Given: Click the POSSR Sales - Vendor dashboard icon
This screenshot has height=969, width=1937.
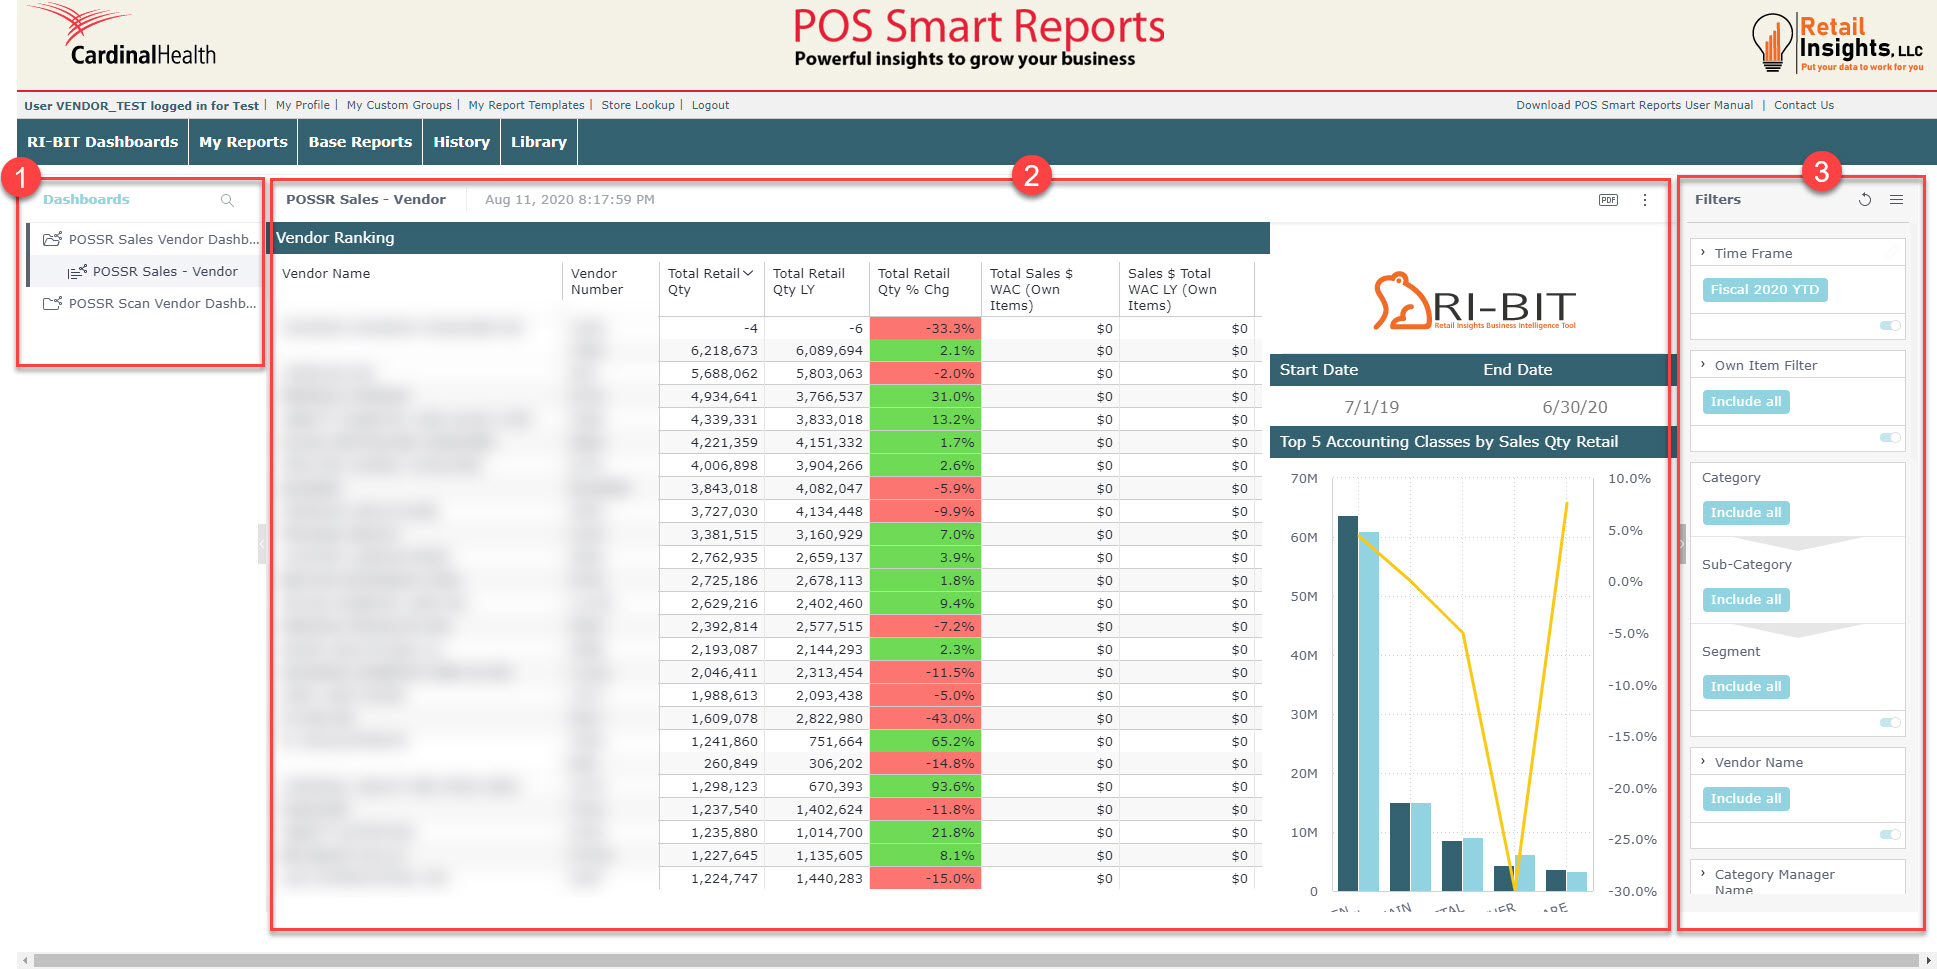Looking at the screenshot, I should tap(77, 272).
